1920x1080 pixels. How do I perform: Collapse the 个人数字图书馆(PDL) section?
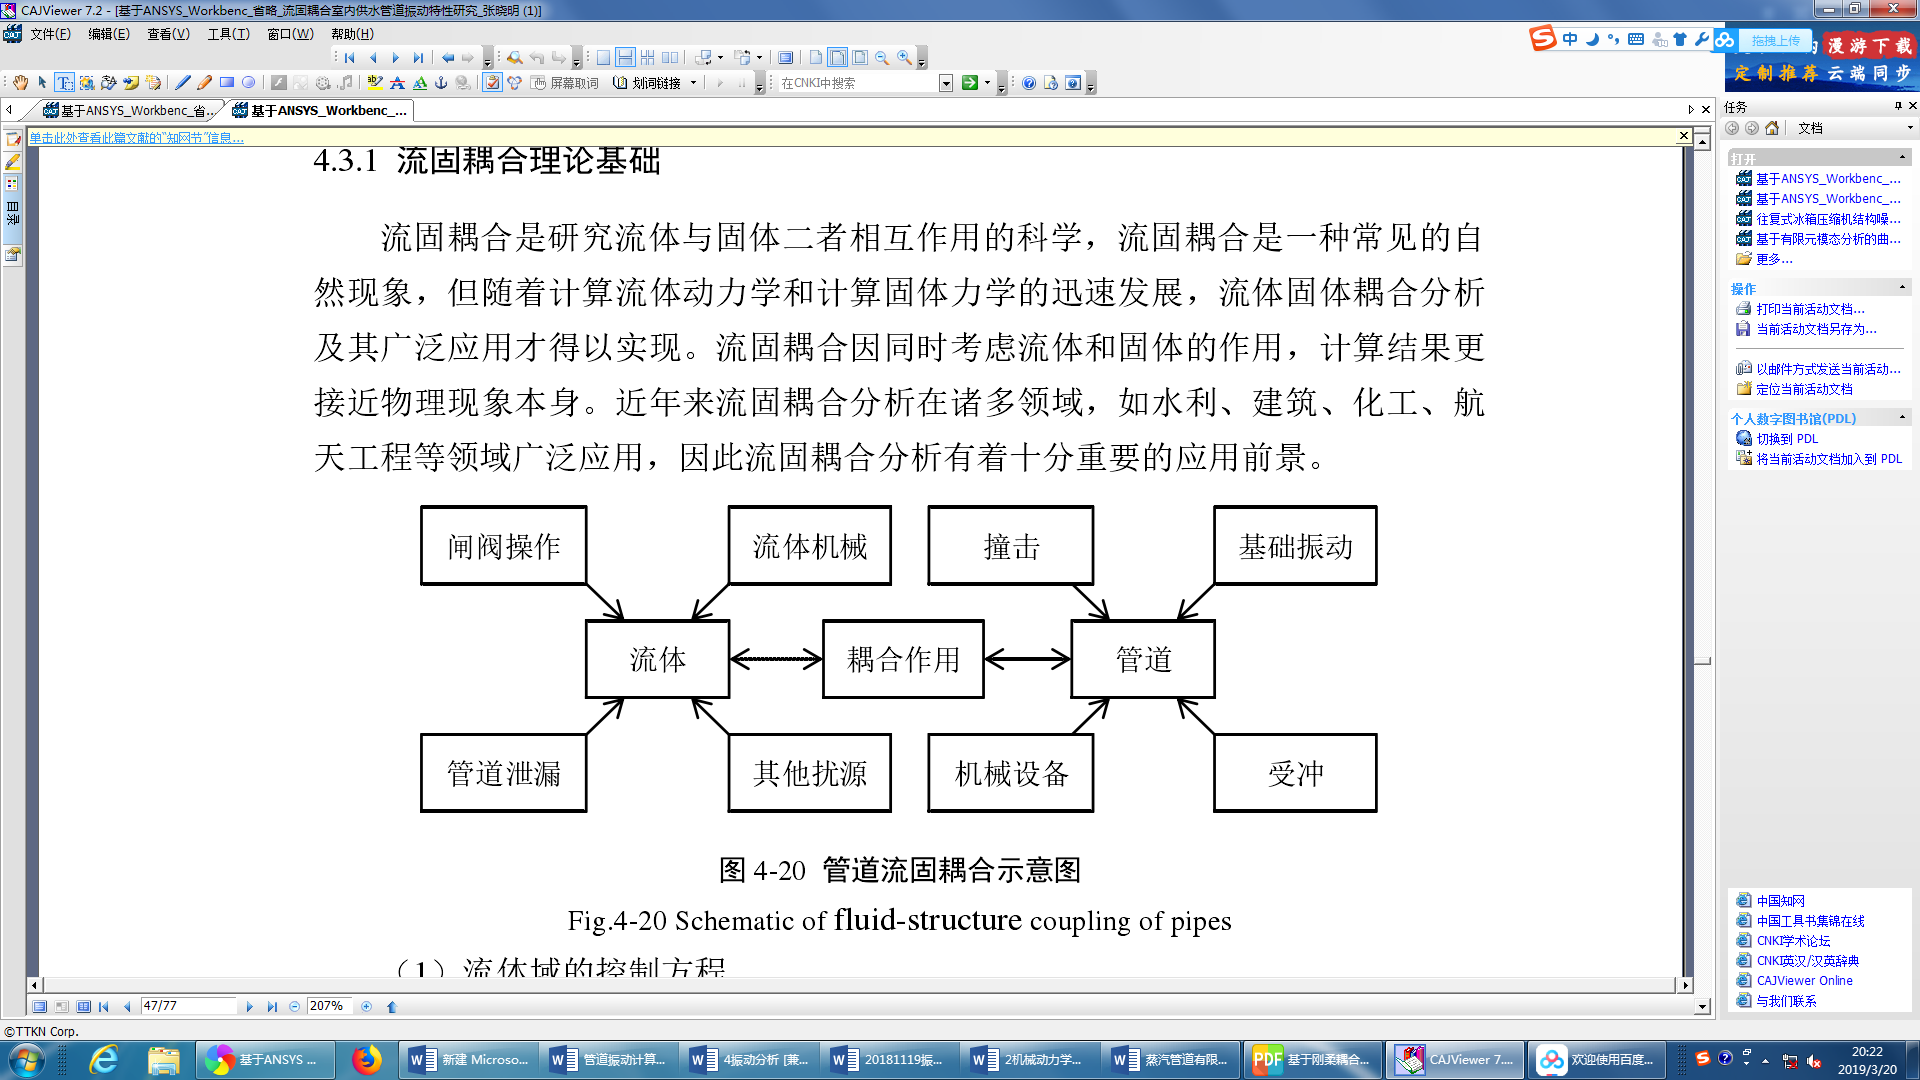click(x=1902, y=418)
